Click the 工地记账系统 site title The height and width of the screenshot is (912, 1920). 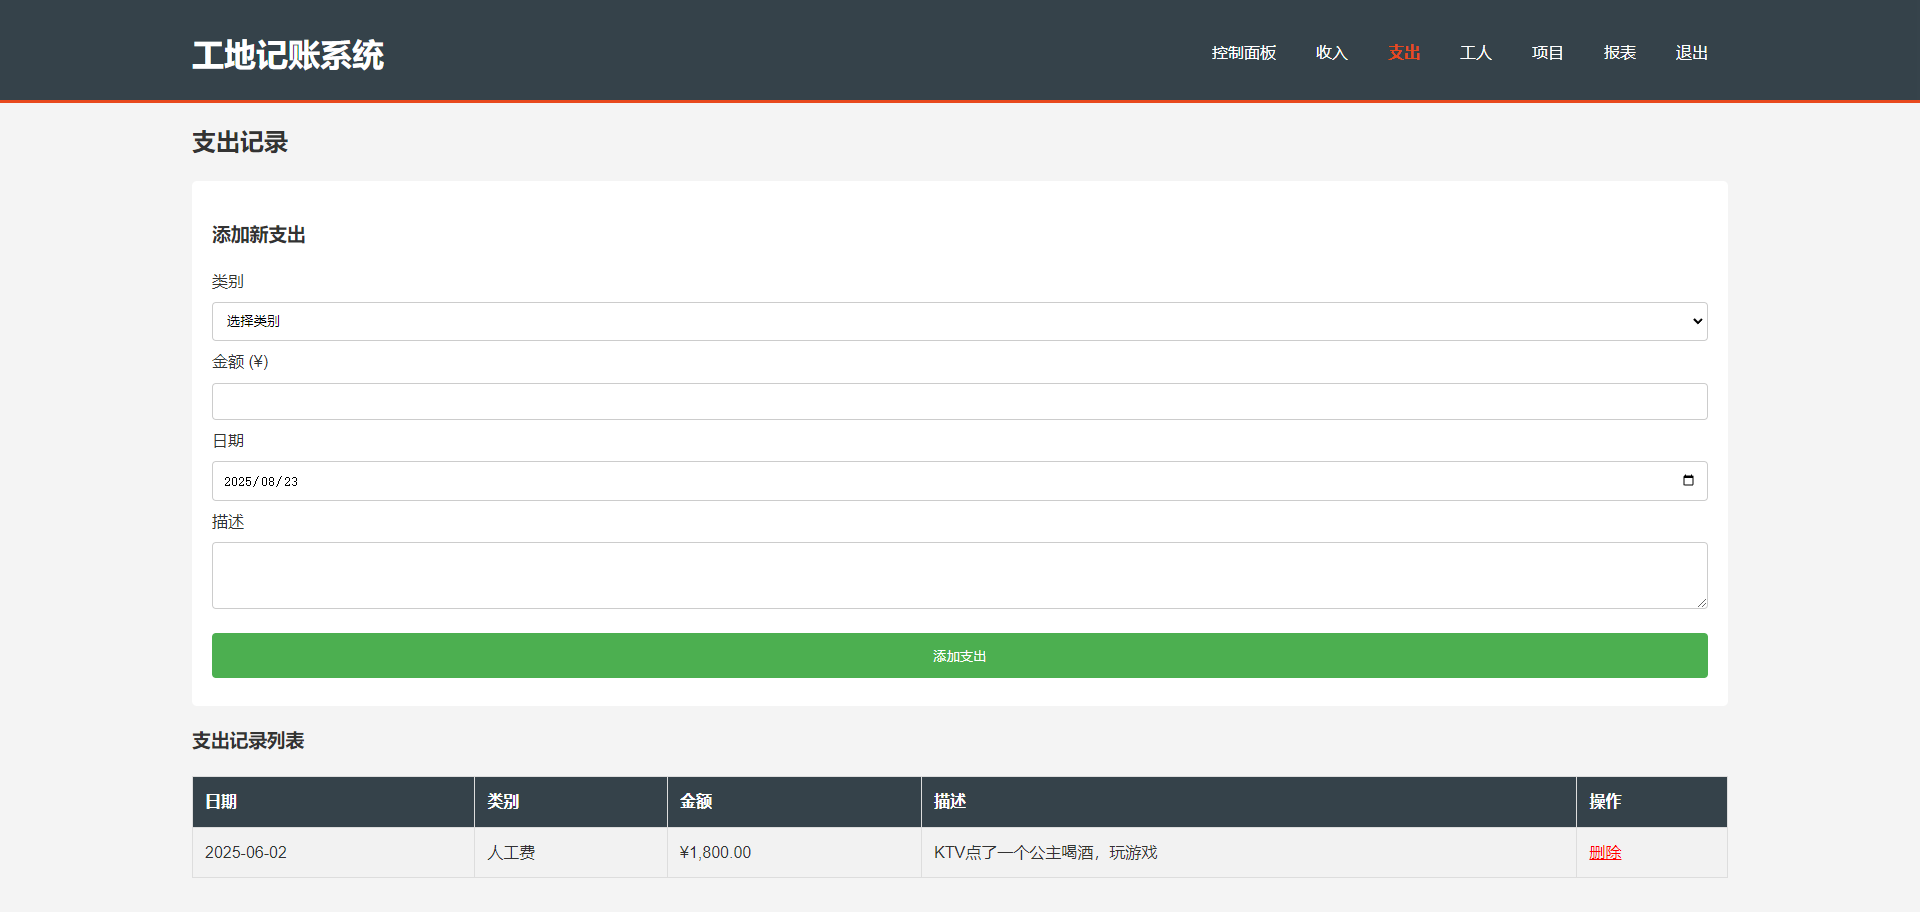coord(288,55)
